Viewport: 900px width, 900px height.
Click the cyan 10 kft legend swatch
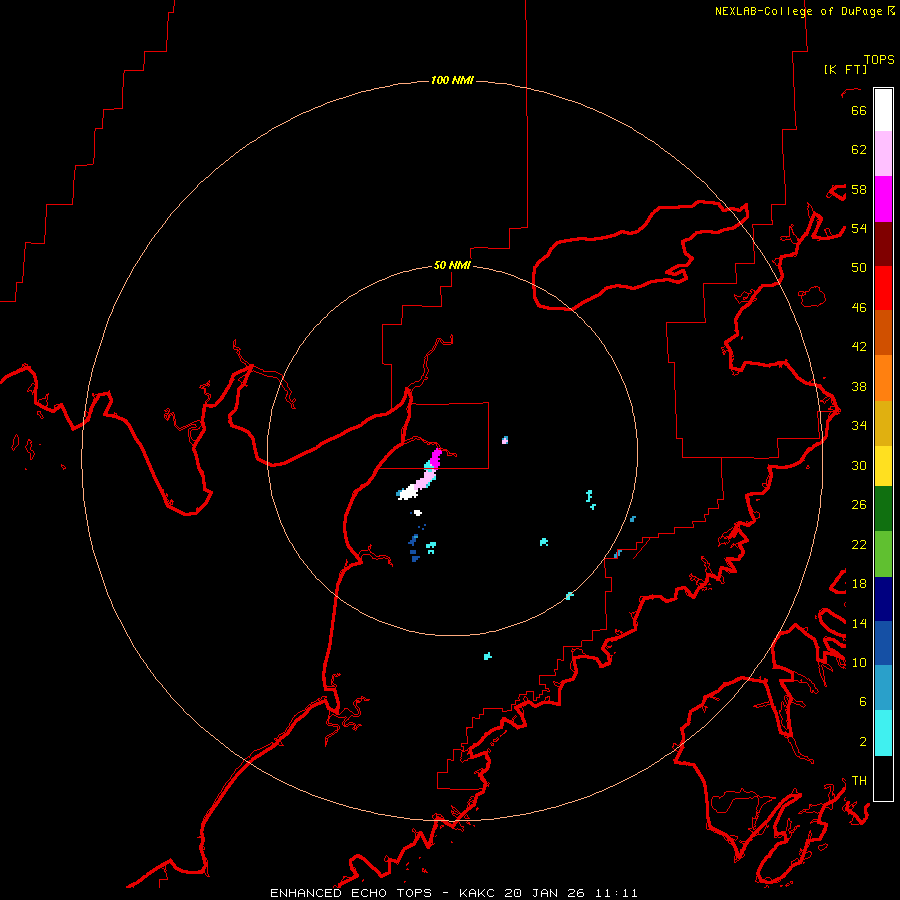click(x=883, y=733)
